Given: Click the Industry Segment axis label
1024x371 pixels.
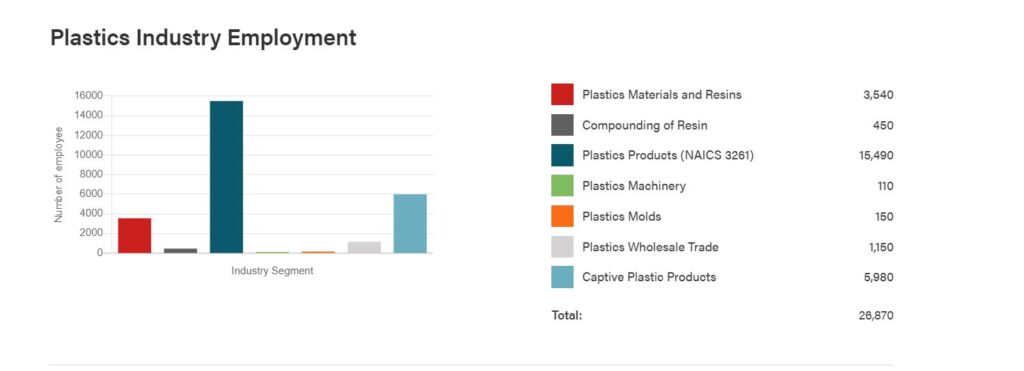Looking at the screenshot, I should 272,270.
